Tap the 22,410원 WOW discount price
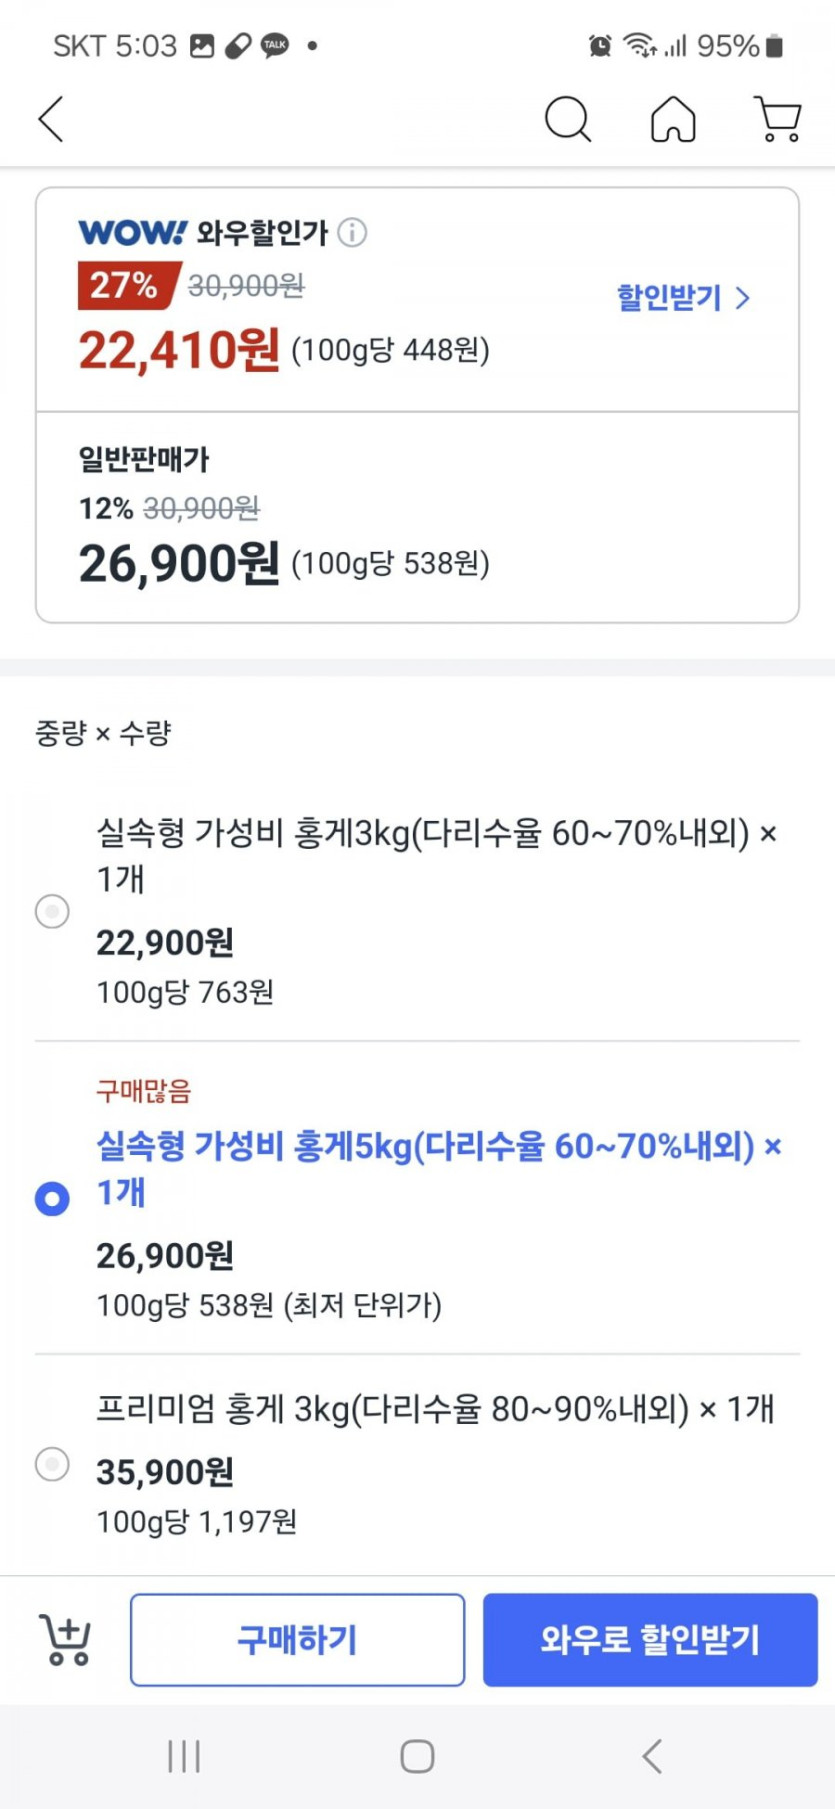835x1809 pixels. click(180, 350)
